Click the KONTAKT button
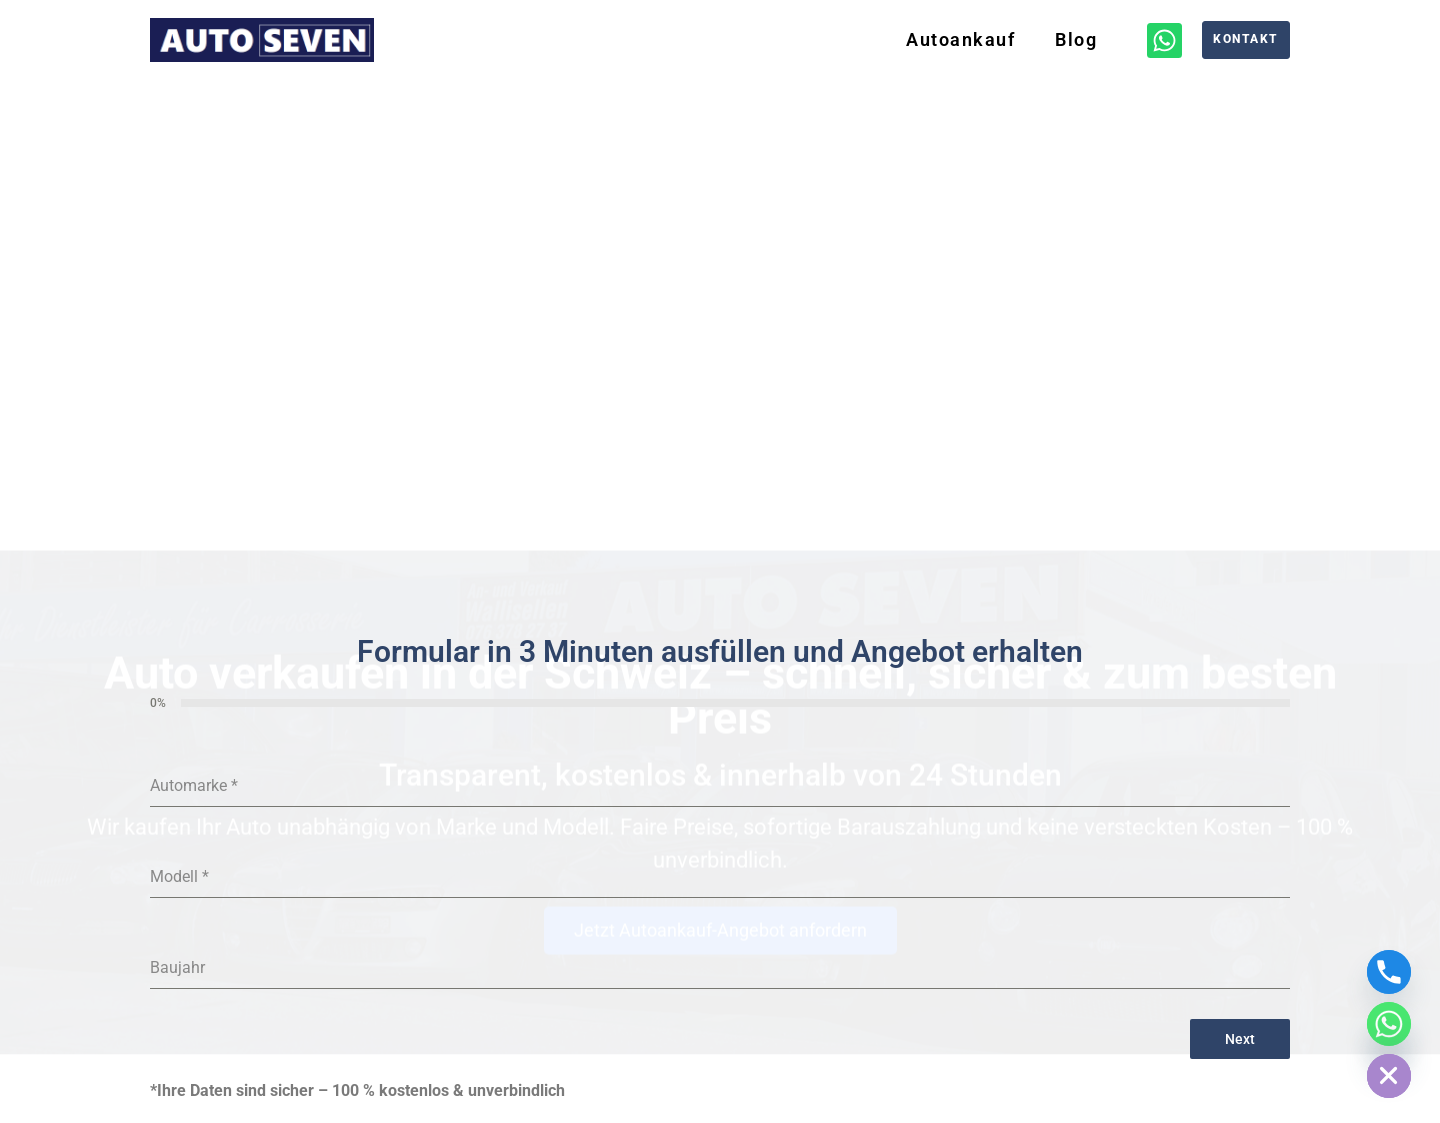The image size is (1440, 1123). click(1246, 40)
